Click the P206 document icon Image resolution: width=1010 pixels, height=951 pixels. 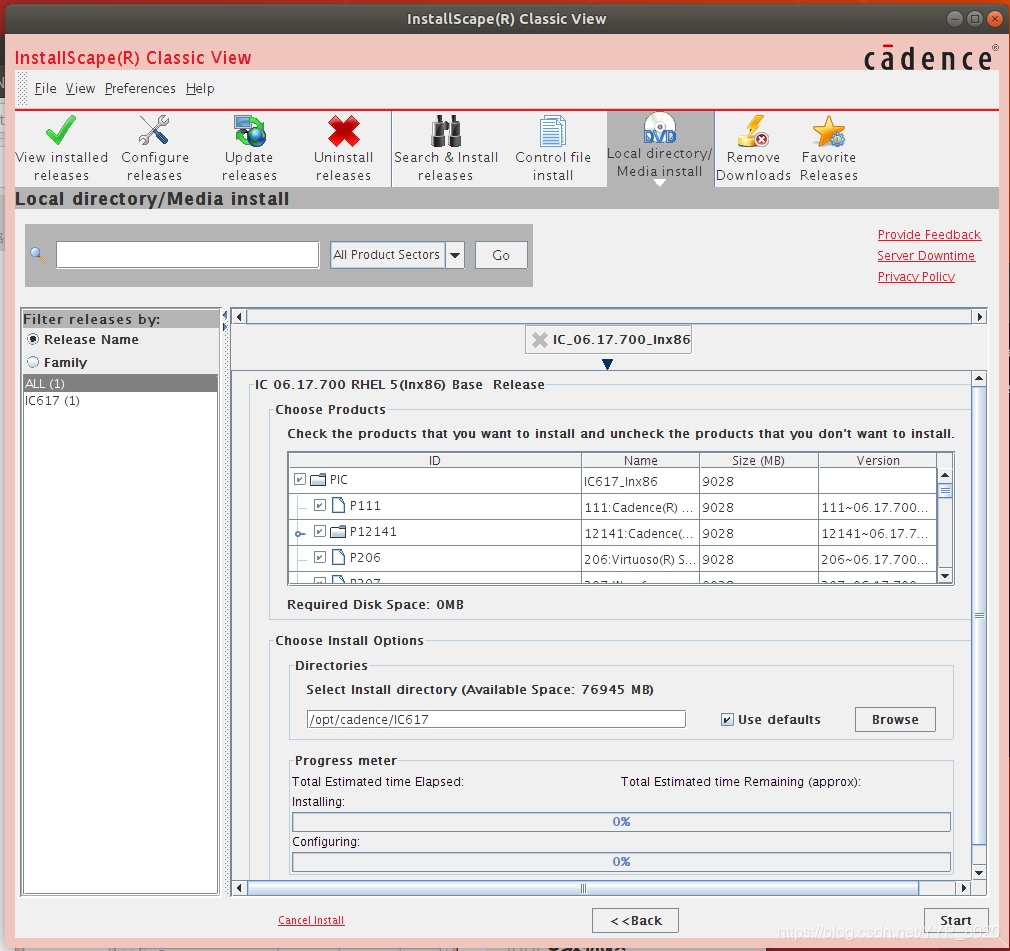pyautogui.click(x=339, y=557)
